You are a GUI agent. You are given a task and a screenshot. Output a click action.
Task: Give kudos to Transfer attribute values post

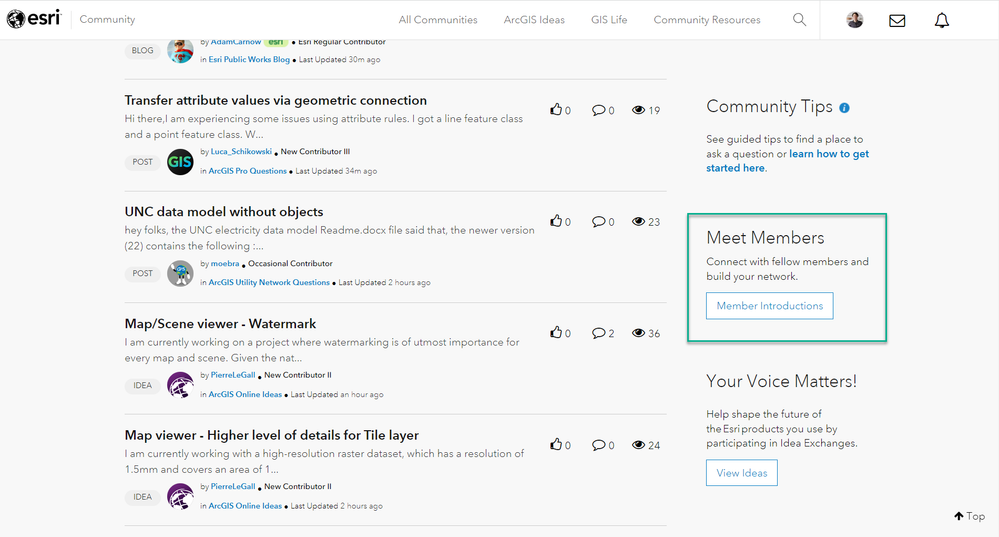click(556, 110)
